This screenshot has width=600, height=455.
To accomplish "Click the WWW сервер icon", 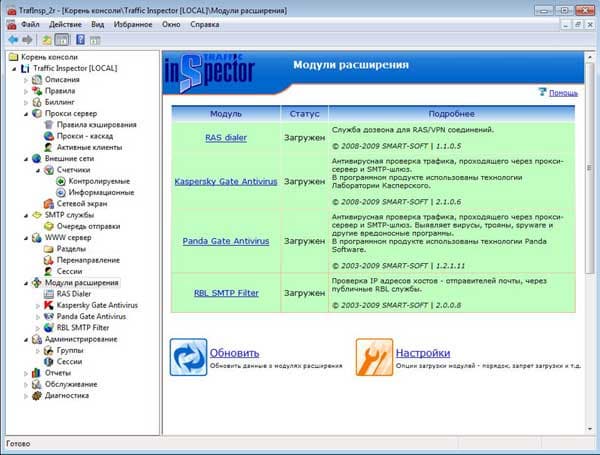I will click(x=37, y=238).
